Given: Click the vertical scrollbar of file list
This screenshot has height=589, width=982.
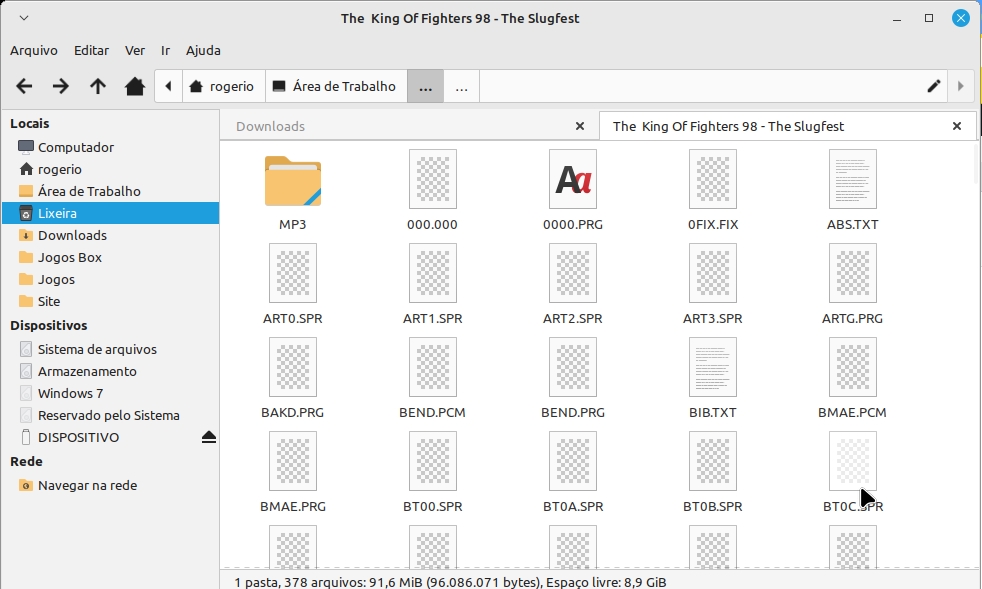Looking at the screenshot, I should [x=976, y=165].
